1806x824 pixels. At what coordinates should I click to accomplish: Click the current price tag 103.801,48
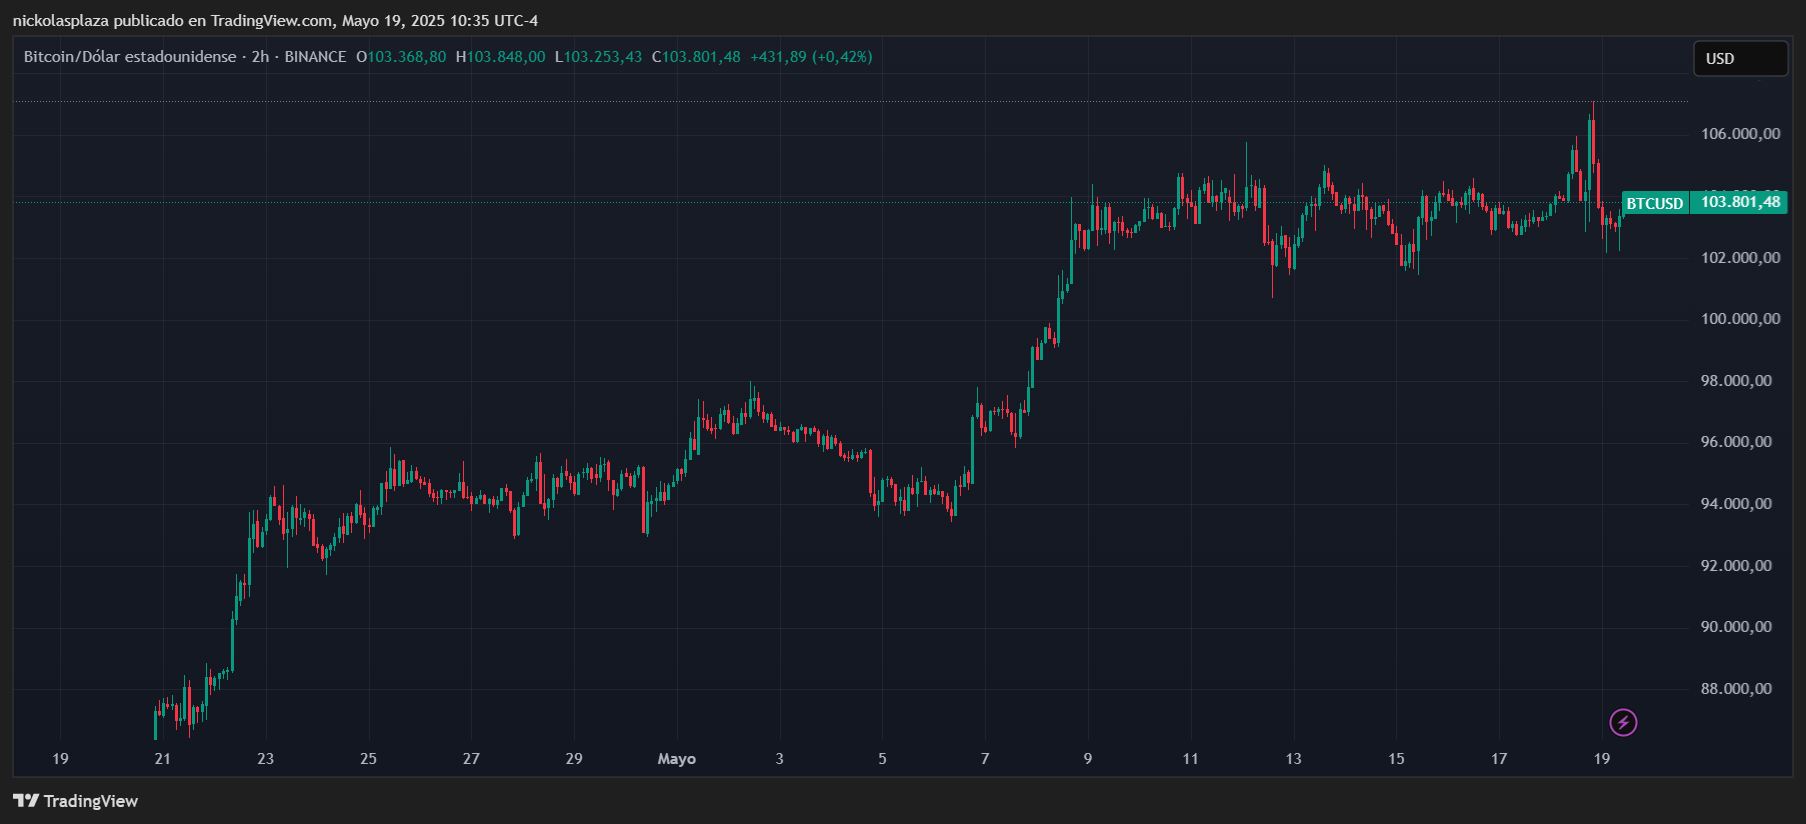[1741, 202]
